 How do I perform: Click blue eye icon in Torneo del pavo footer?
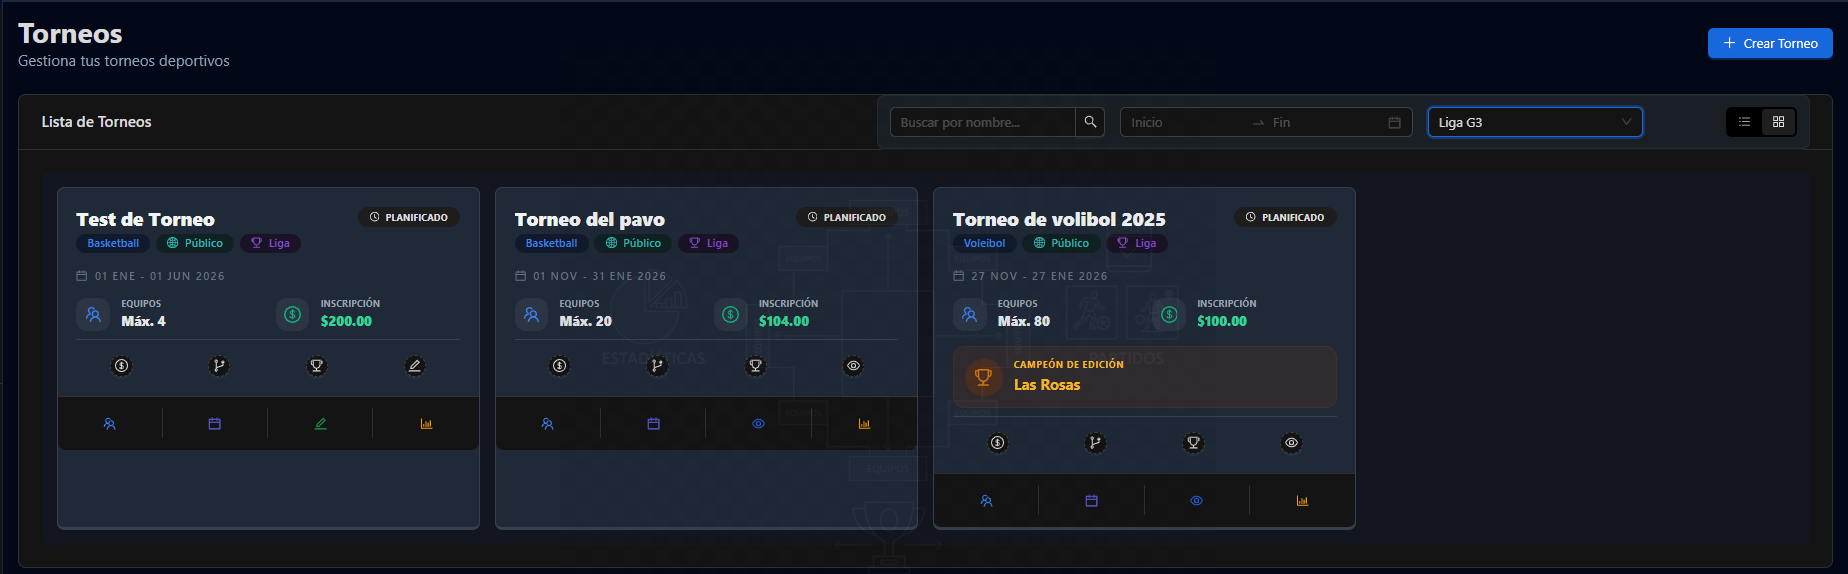(x=758, y=424)
